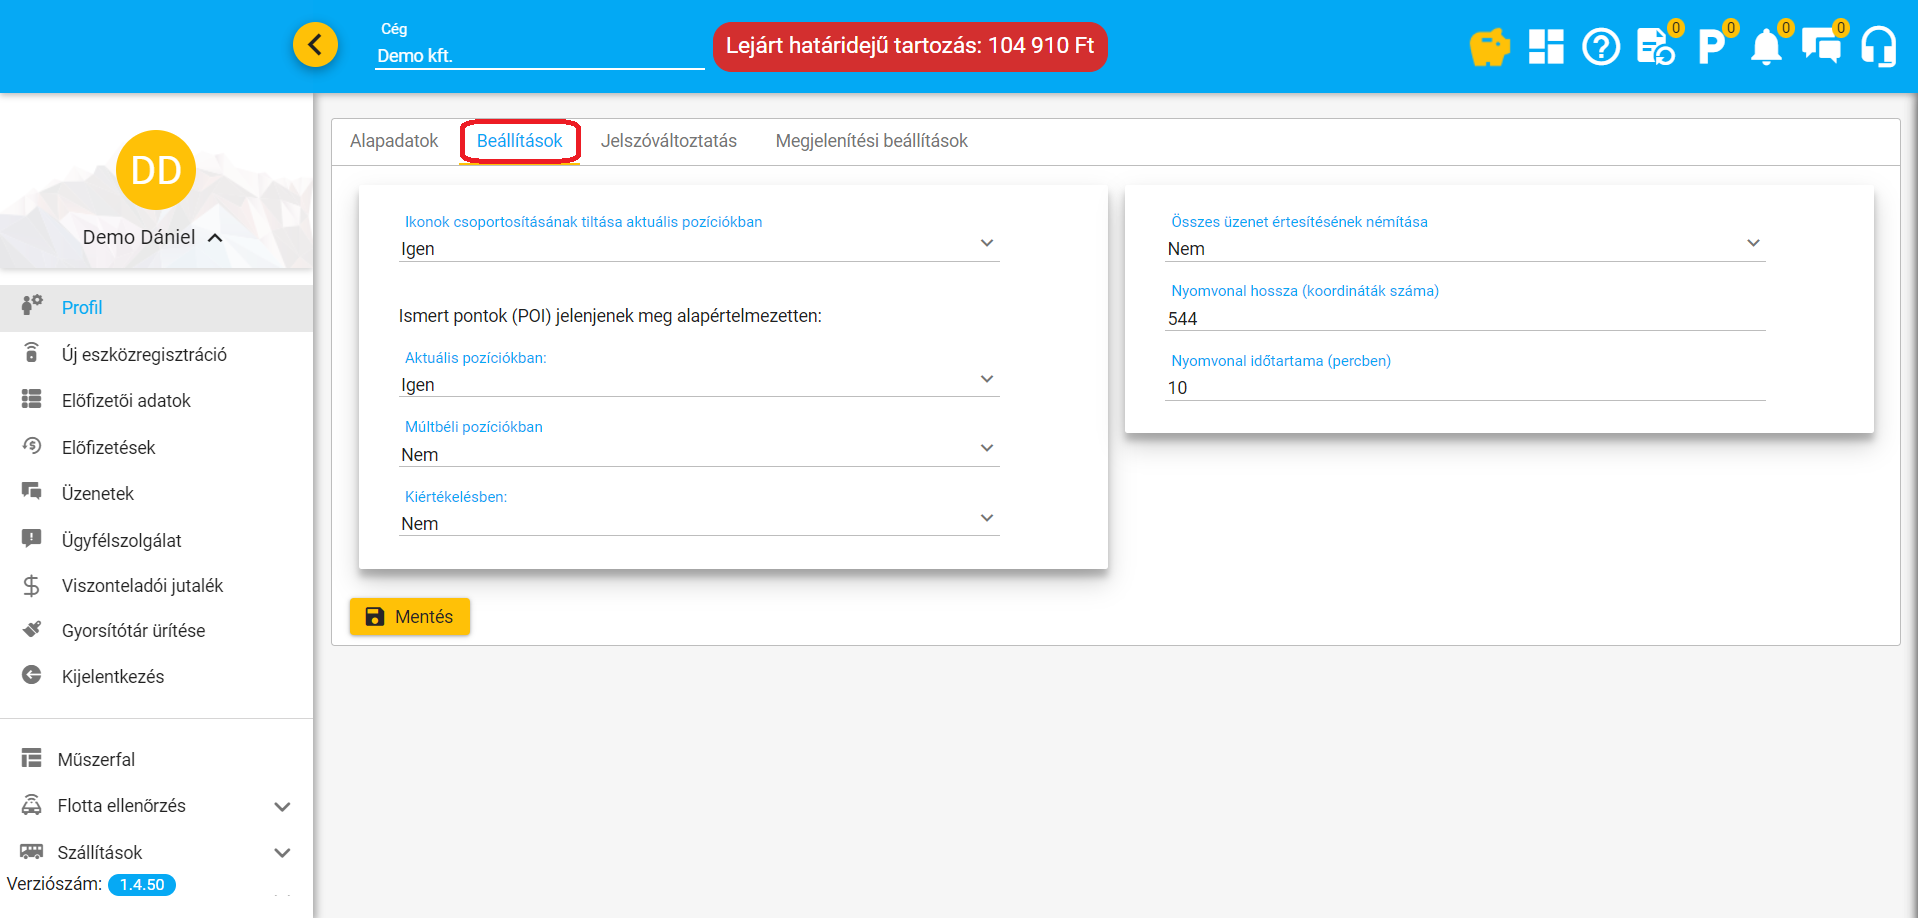Click the headset support icon
Image resolution: width=1918 pixels, height=918 pixels.
click(1878, 47)
